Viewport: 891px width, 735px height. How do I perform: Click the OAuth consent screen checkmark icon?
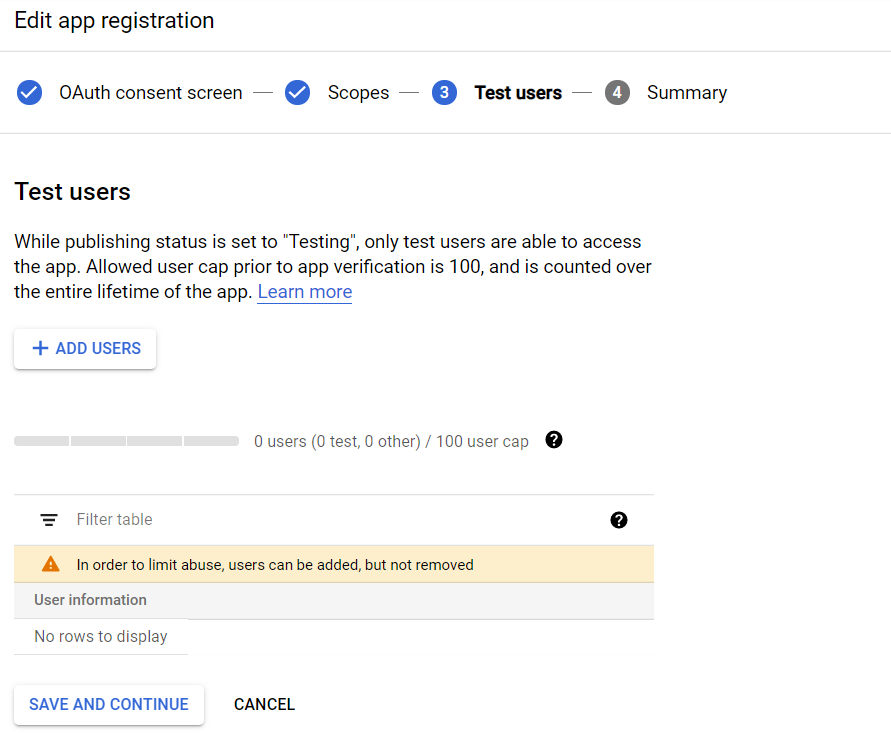(x=30, y=93)
